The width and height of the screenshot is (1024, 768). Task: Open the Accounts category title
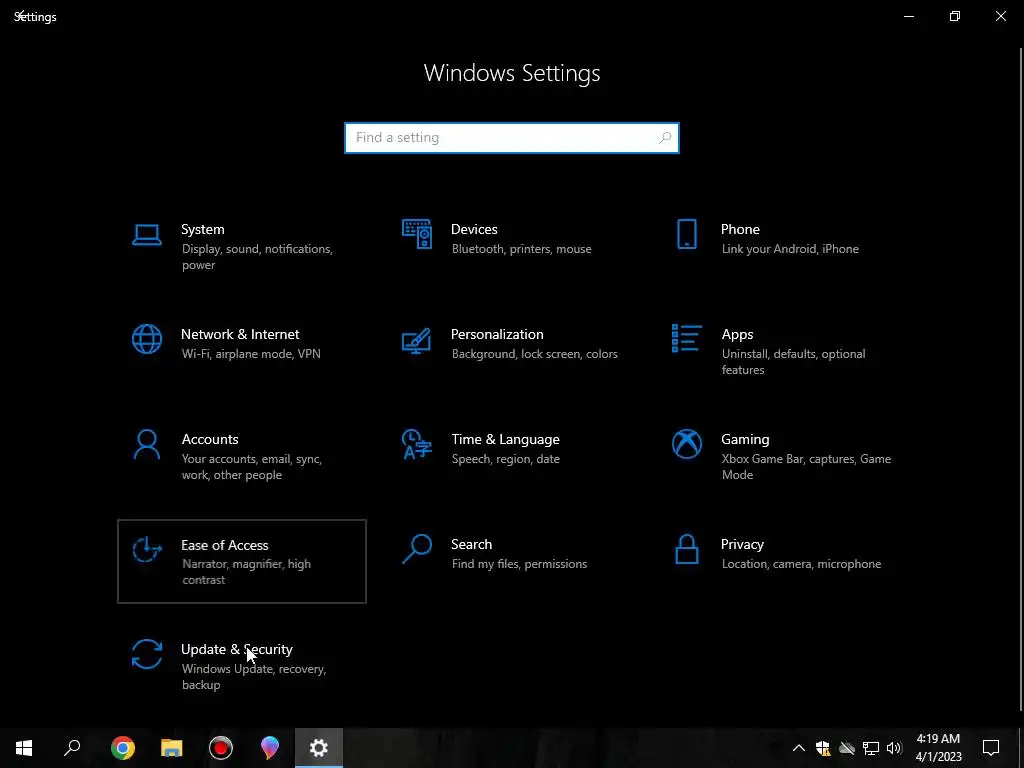point(210,440)
